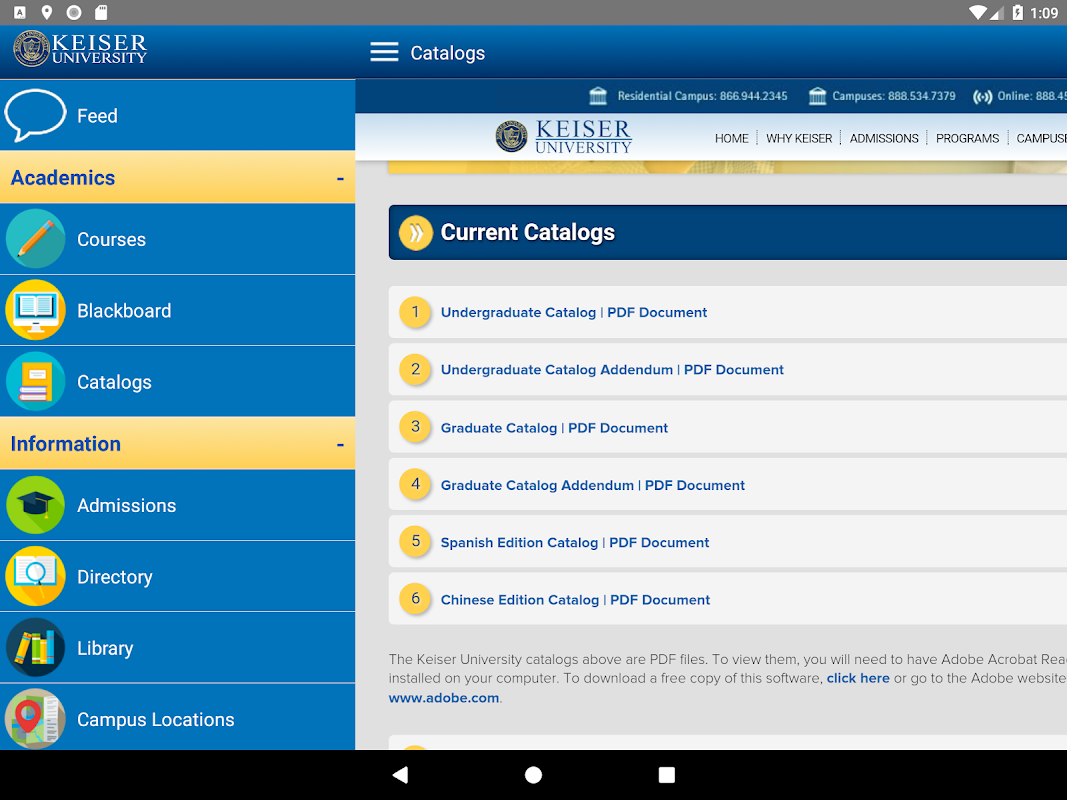Click PROGRAMS in the website navigation
Viewport: 1067px width, 800px height.
coord(967,138)
